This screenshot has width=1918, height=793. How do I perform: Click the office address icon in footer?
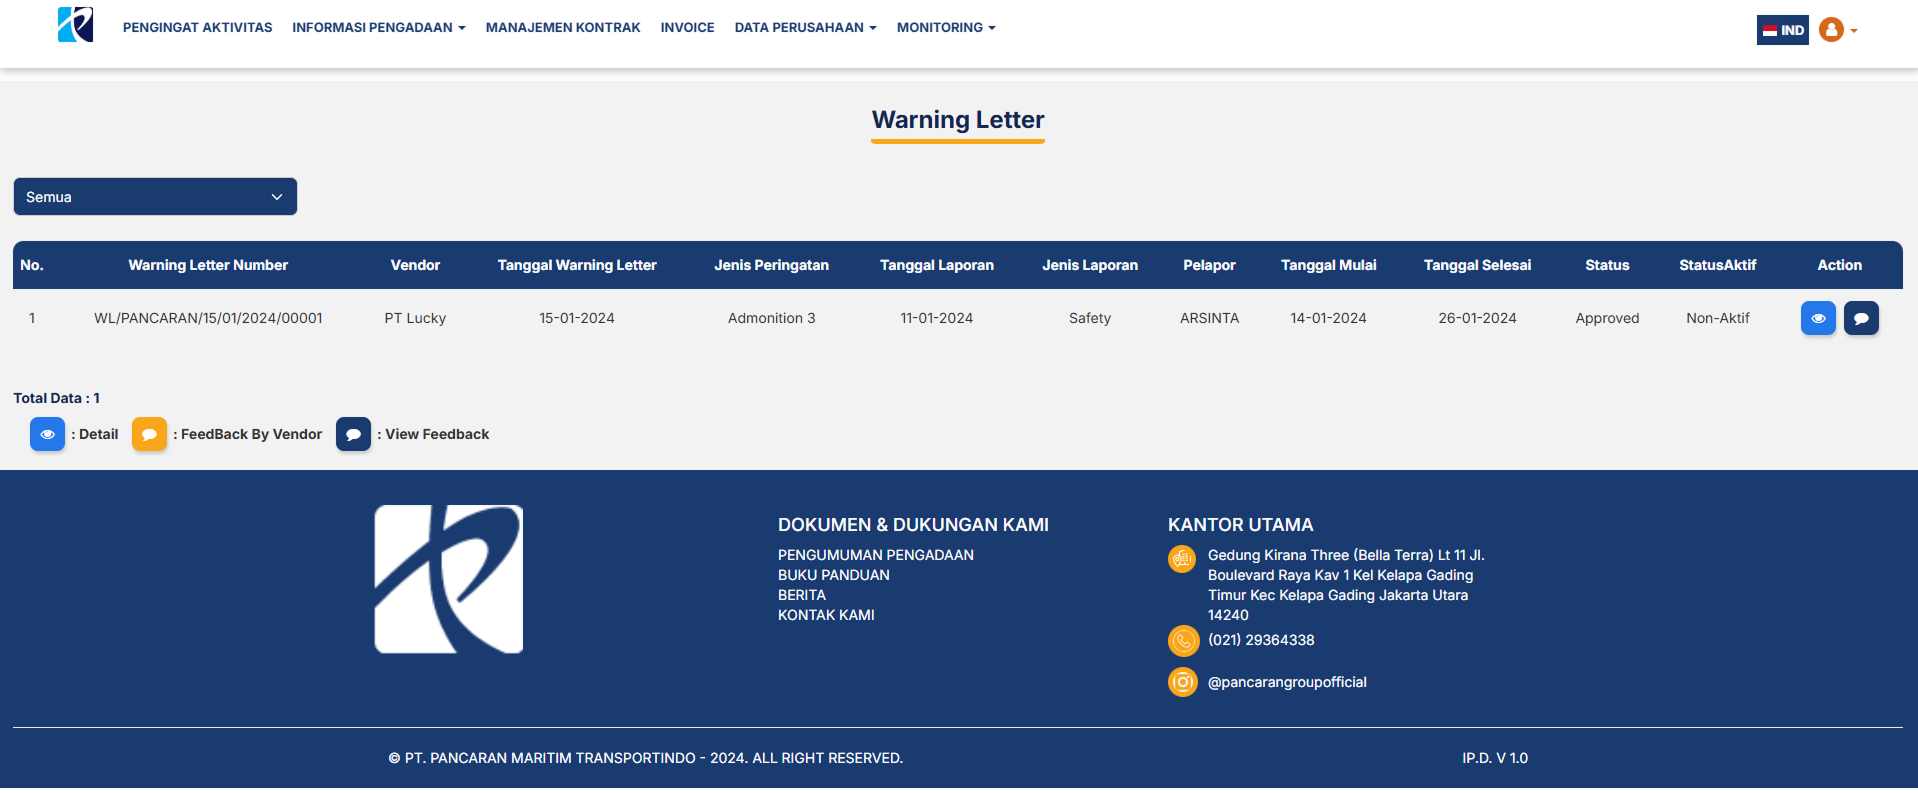coord(1182,558)
